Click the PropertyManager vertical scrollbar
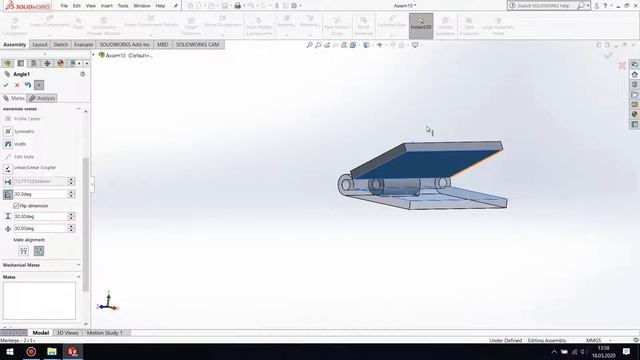Image resolution: width=640 pixels, height=360 pixels. pyautogui.click(x=86, y=224)
